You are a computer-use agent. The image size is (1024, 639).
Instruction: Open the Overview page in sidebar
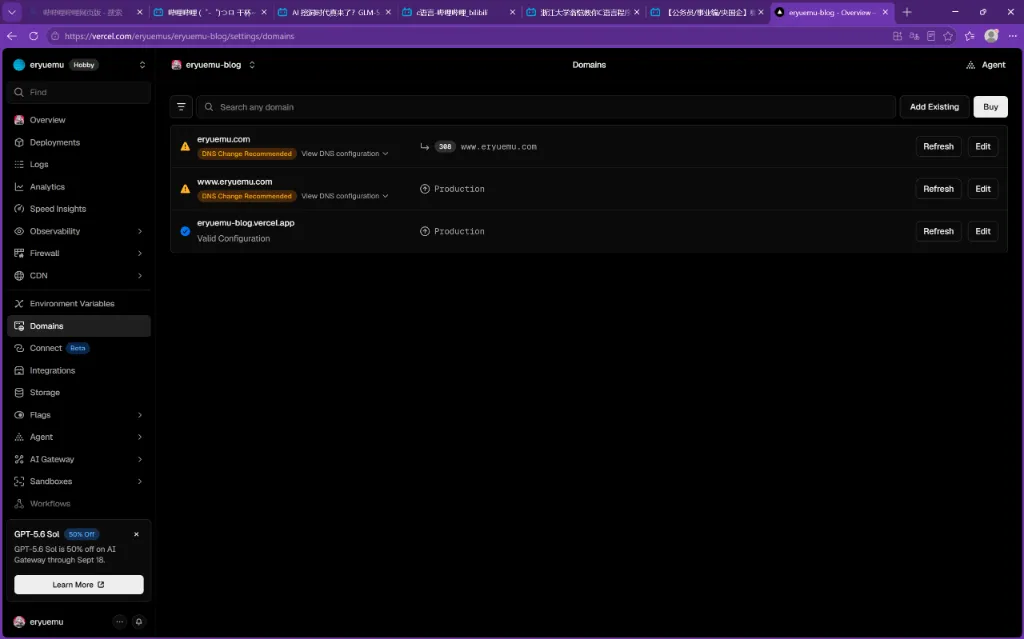click(x=79, y=120)
